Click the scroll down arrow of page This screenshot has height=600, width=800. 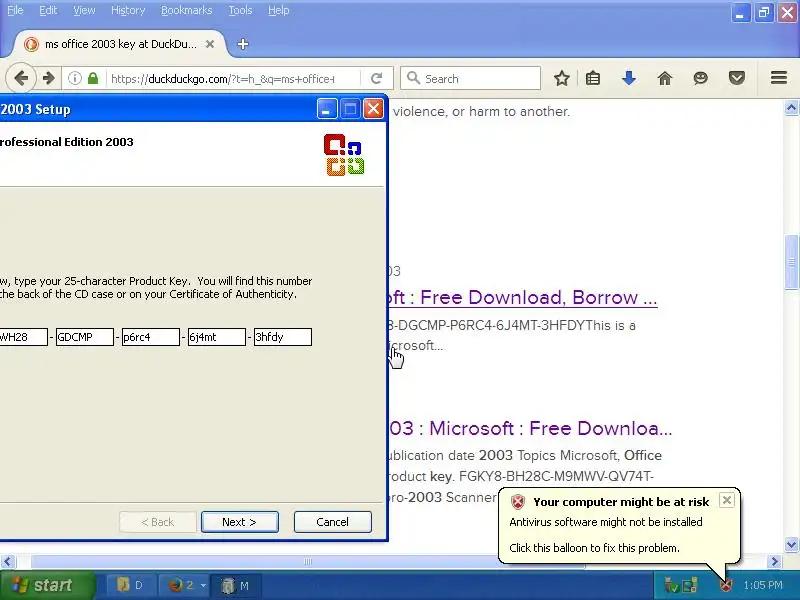(x=791, y=544)
